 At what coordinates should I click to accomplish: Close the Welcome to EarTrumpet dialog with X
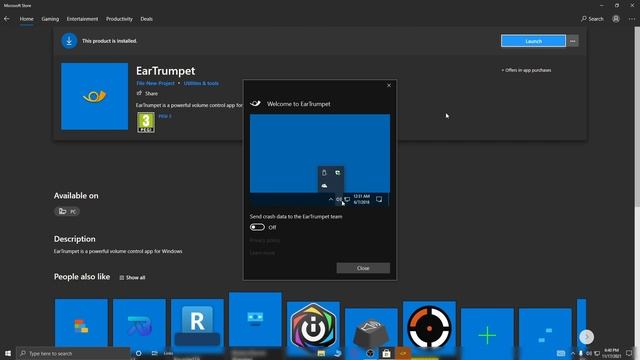click(389, 85)
